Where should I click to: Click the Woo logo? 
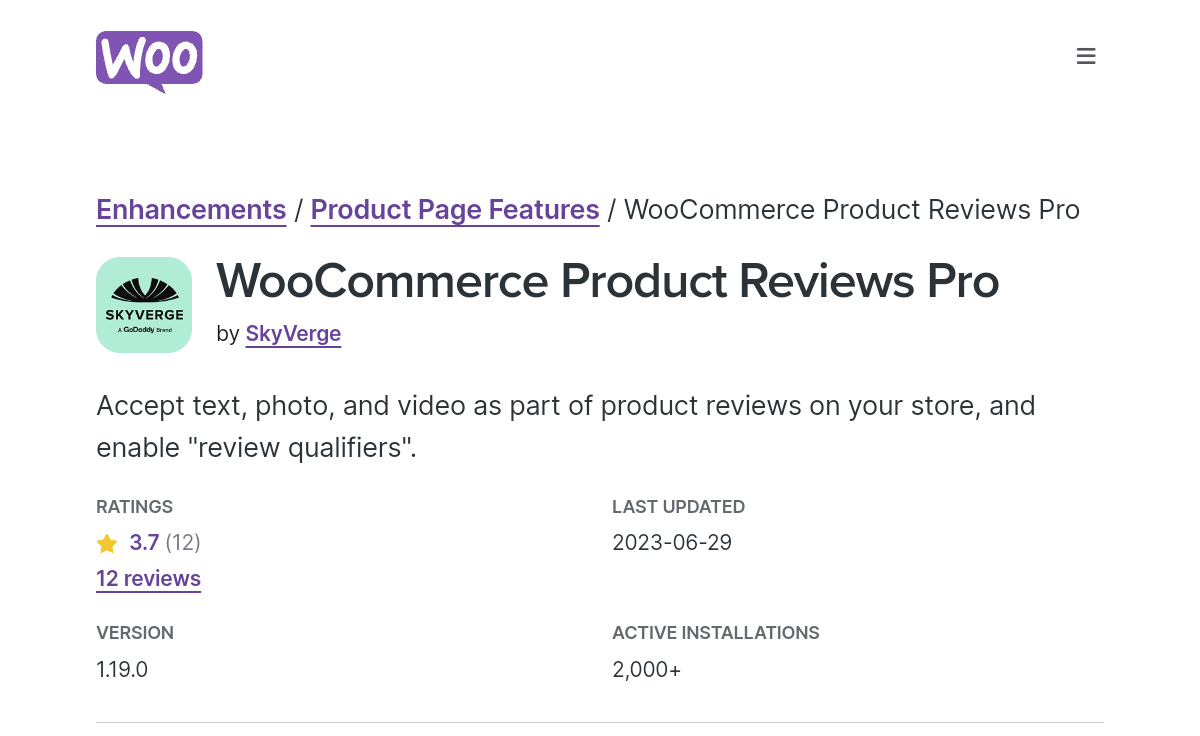click(149, 61)
